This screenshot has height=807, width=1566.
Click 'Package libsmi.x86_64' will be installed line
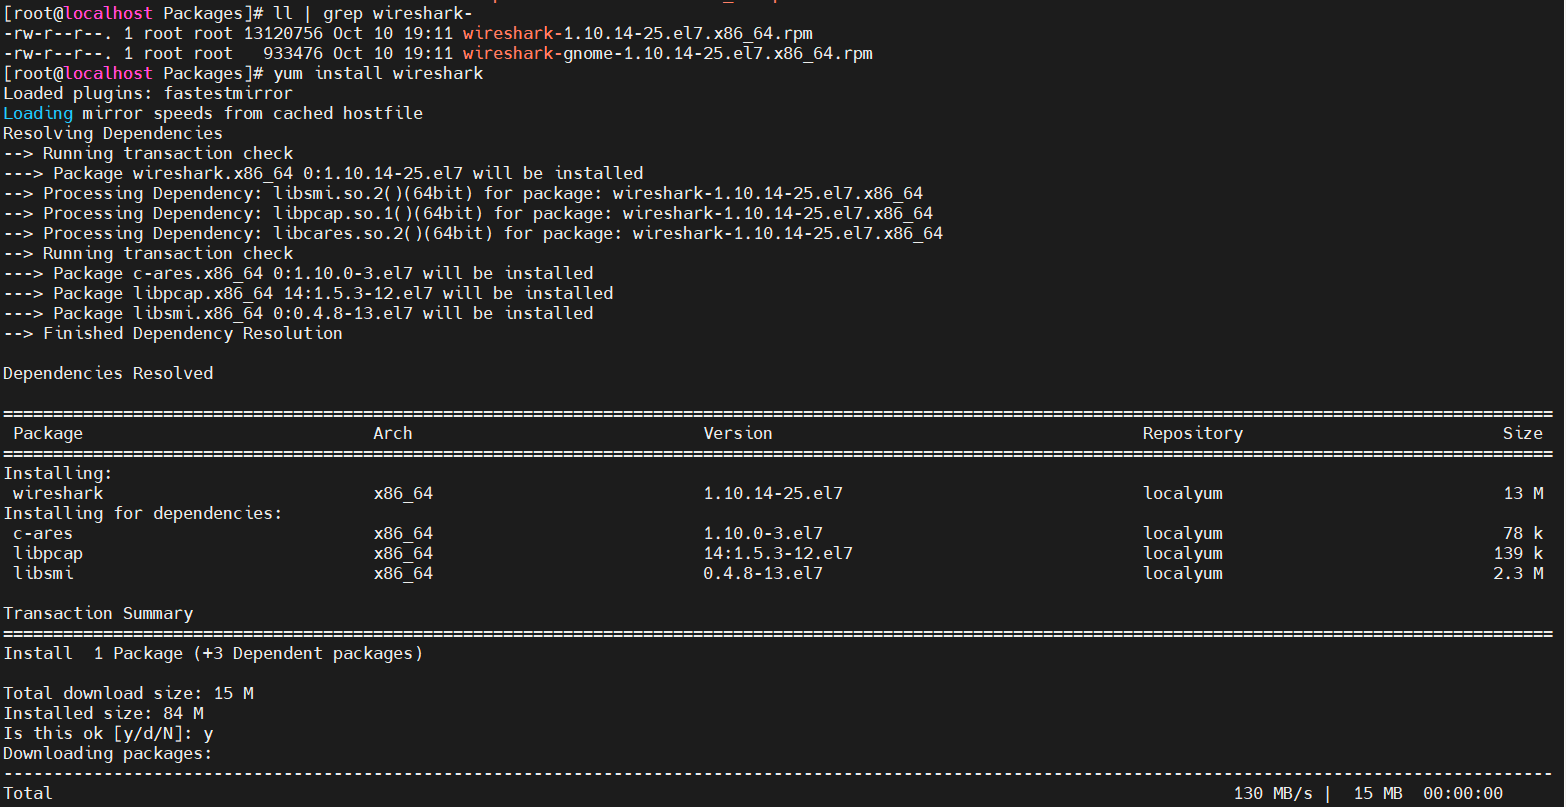coord(298,313)
